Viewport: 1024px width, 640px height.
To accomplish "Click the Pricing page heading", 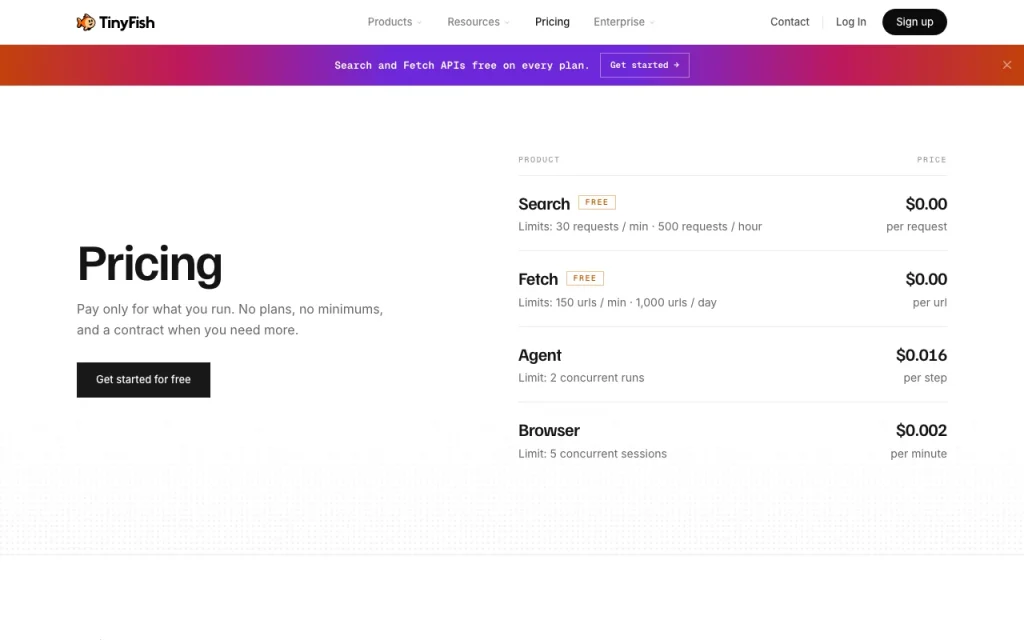I will (x=150, y=264).
